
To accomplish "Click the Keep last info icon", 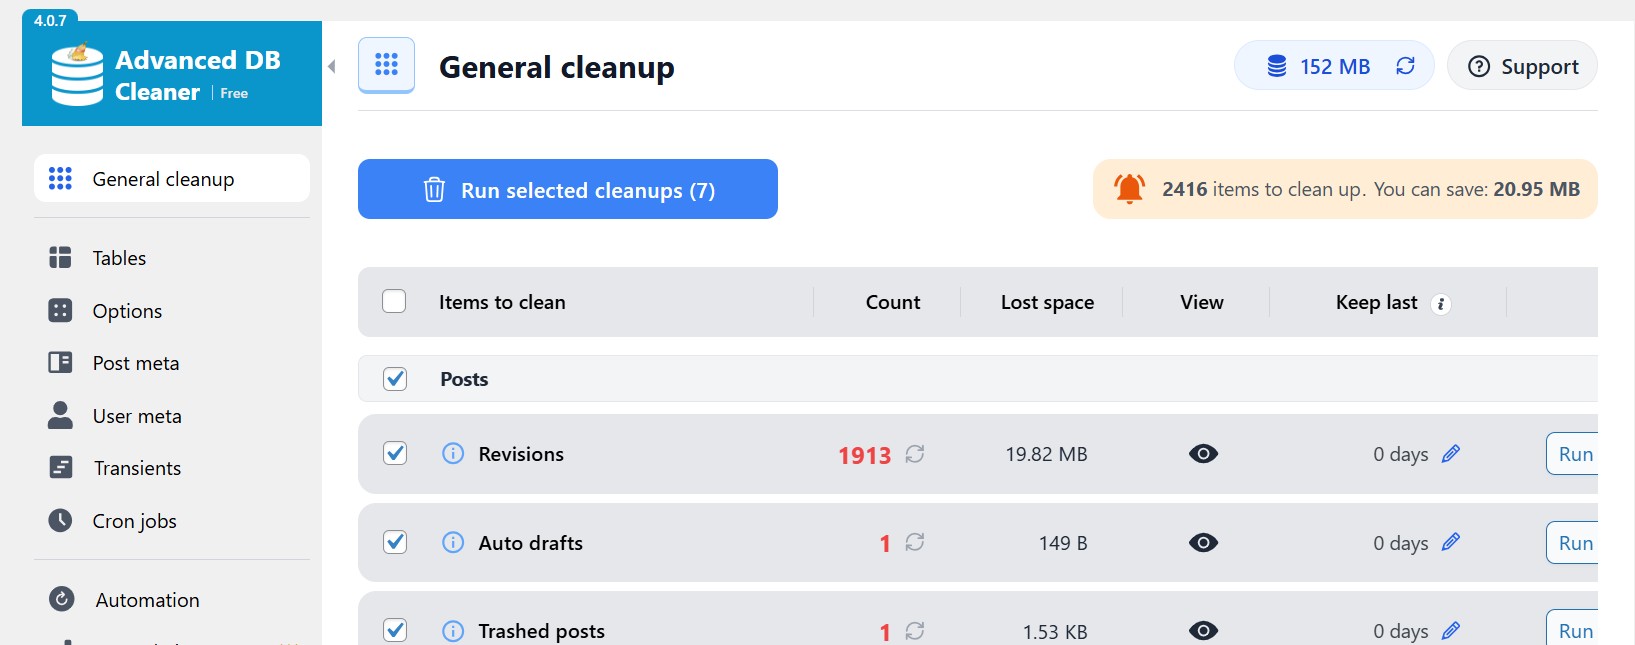I will [x=1441, y=304].
